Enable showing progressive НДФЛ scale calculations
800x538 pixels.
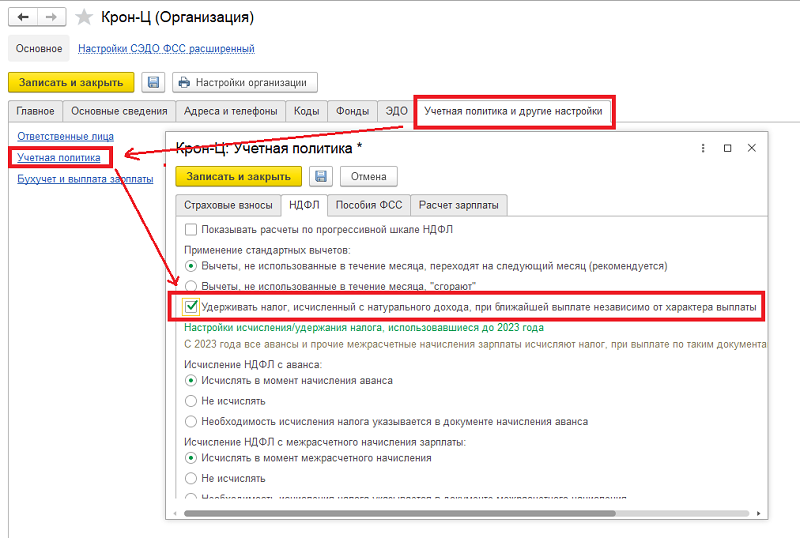pos(192,229)
